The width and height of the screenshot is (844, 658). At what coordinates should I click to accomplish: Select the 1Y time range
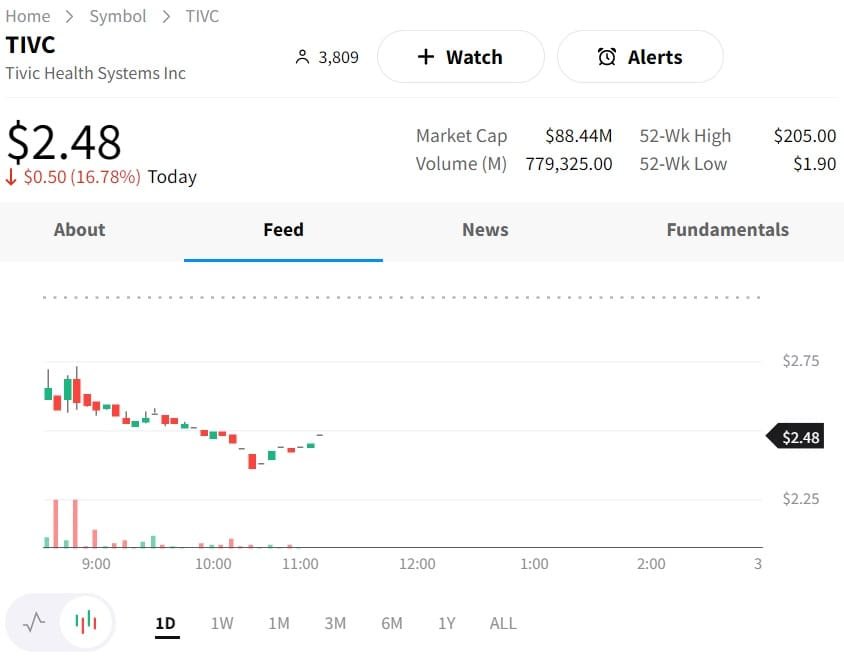click(447, 623)
